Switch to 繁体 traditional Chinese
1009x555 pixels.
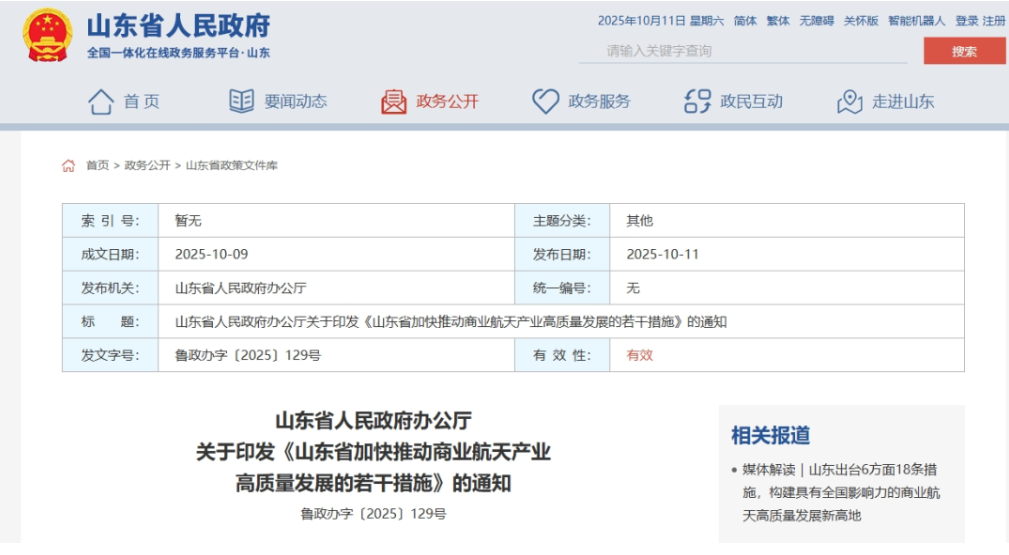778,21
